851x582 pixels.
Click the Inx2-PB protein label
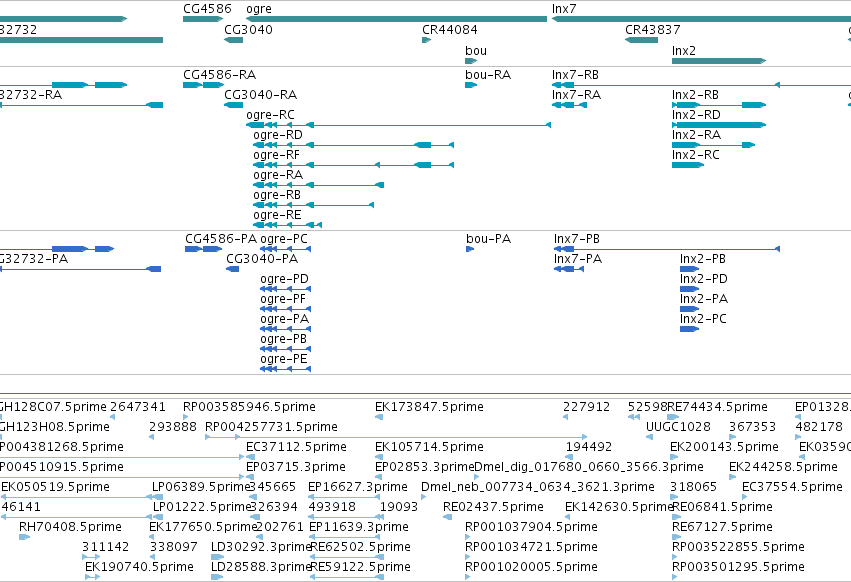click(x=703, y=259)
